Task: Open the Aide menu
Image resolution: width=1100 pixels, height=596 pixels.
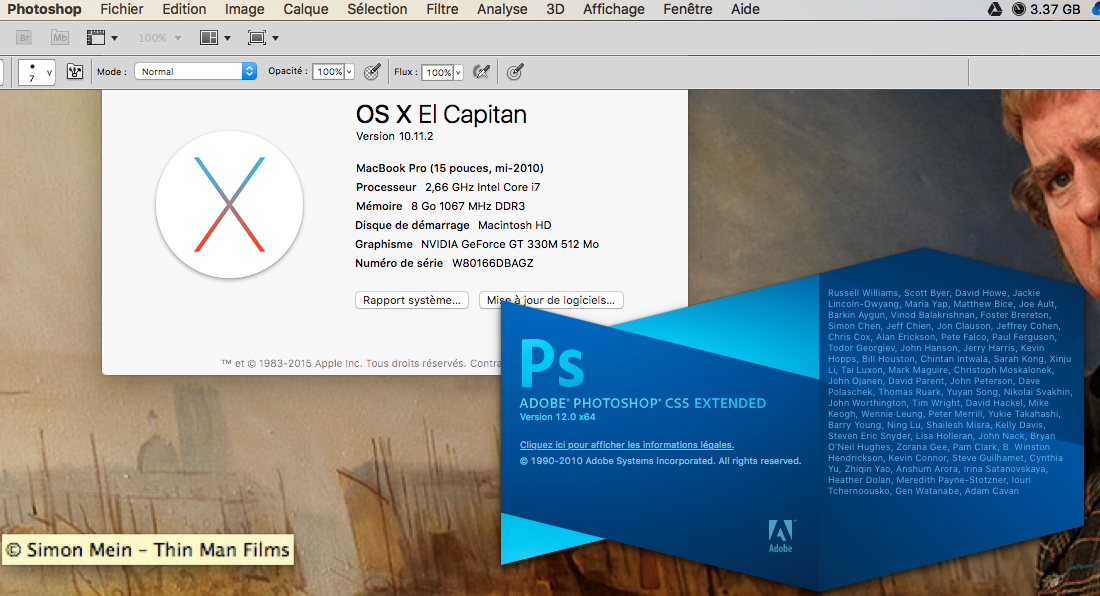Action: 745,9
